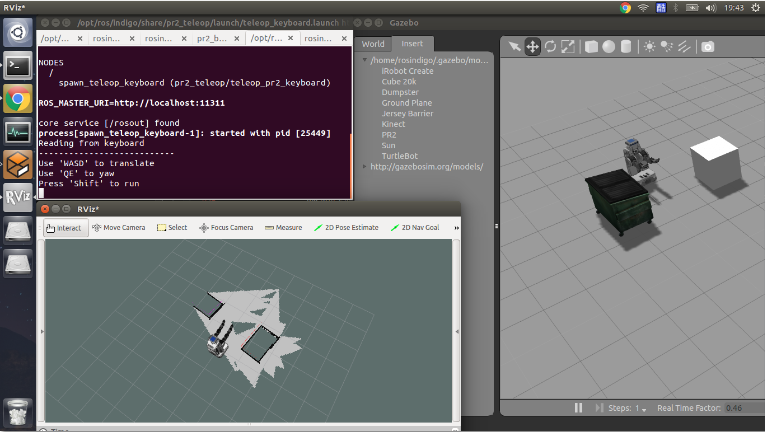Add a spot light in Gazebo
Image resolution: width=765 pixels, height=432 pixels.
click(666, 46)
